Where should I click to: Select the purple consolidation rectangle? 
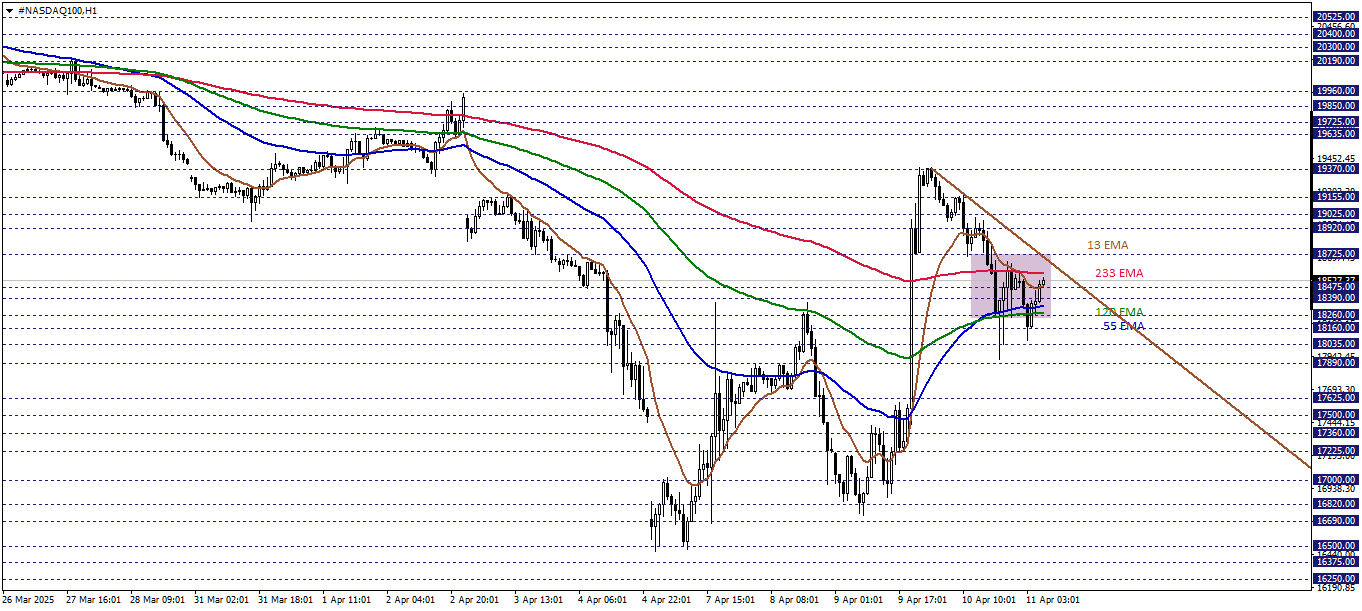click(1010, 286)
